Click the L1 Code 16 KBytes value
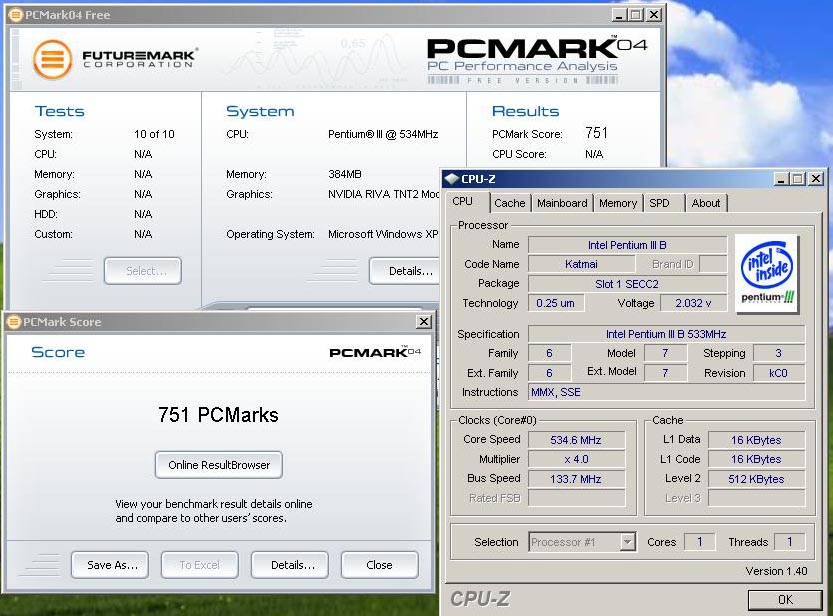This screenshot has height=616, width=833. point(756,459)
